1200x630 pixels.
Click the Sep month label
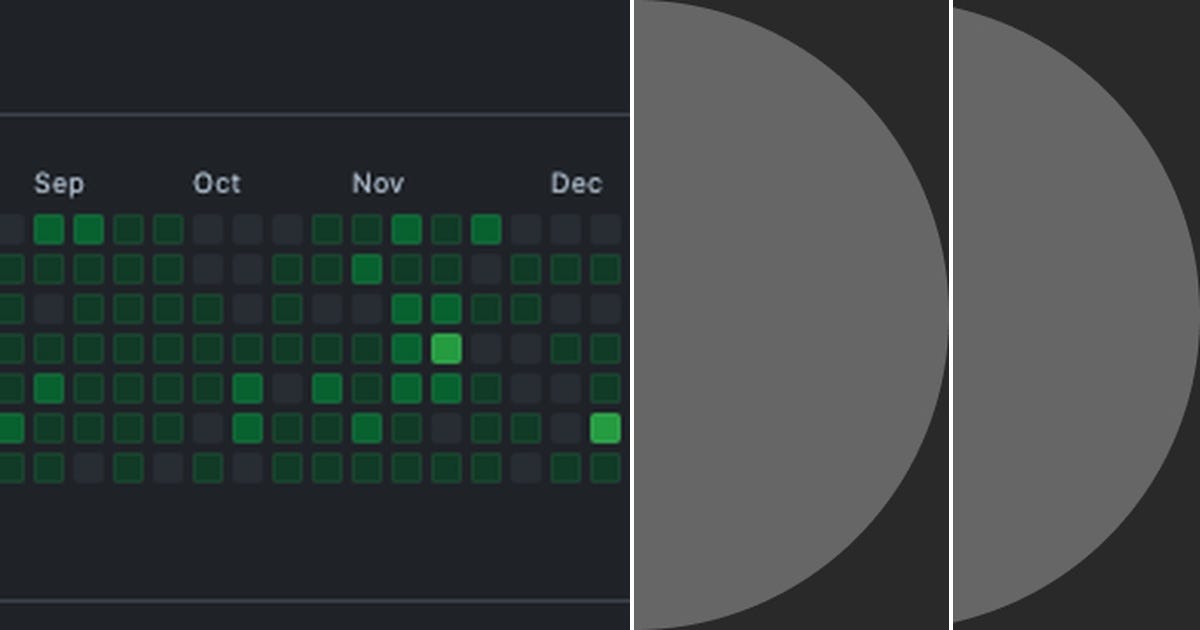click(x=59, y=184)
